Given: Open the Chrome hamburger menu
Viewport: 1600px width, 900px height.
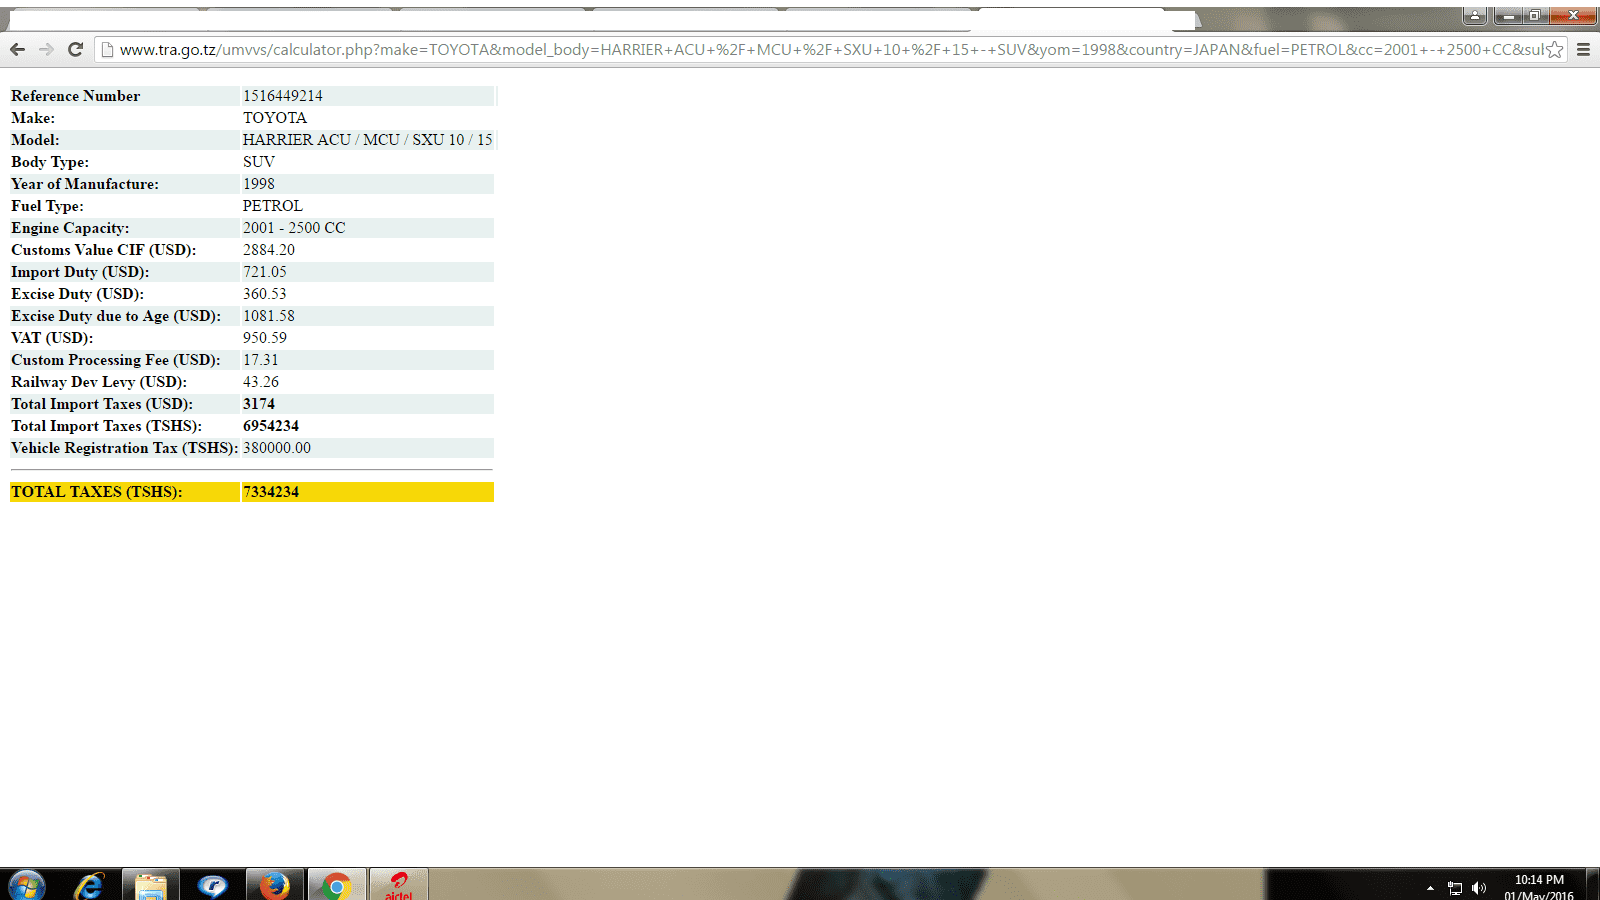Looking at the screenshot, I should point(1583,49).
